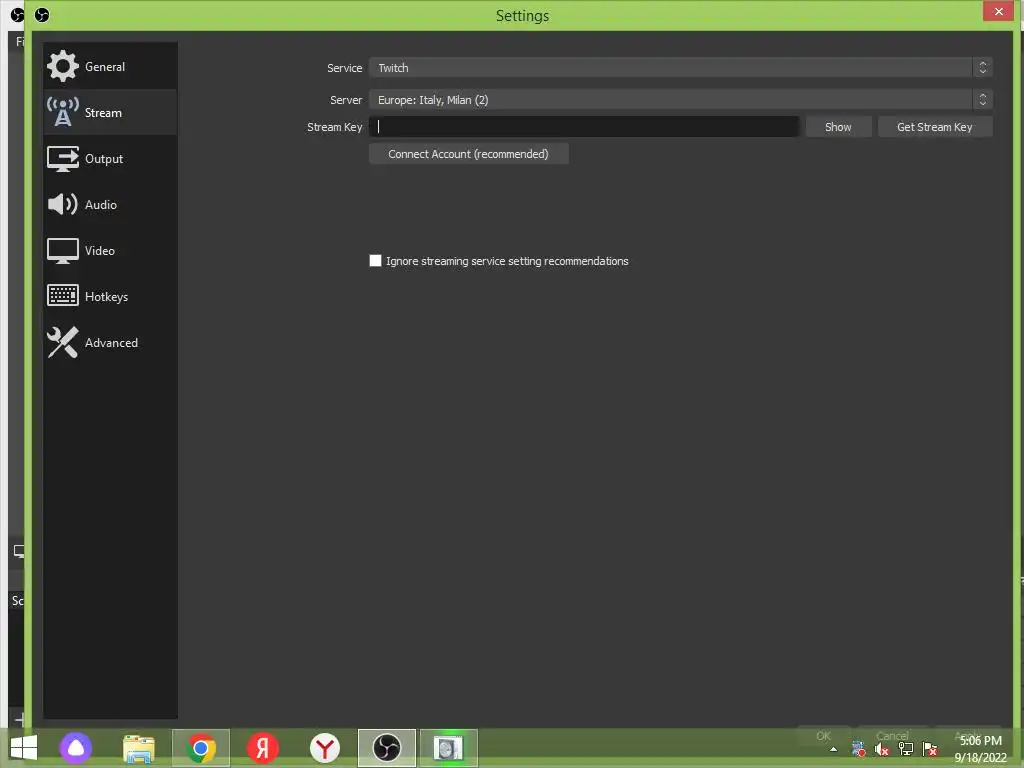
Task: Open the Service dropdown showing Twitch
Action: [x=680, y=67]
